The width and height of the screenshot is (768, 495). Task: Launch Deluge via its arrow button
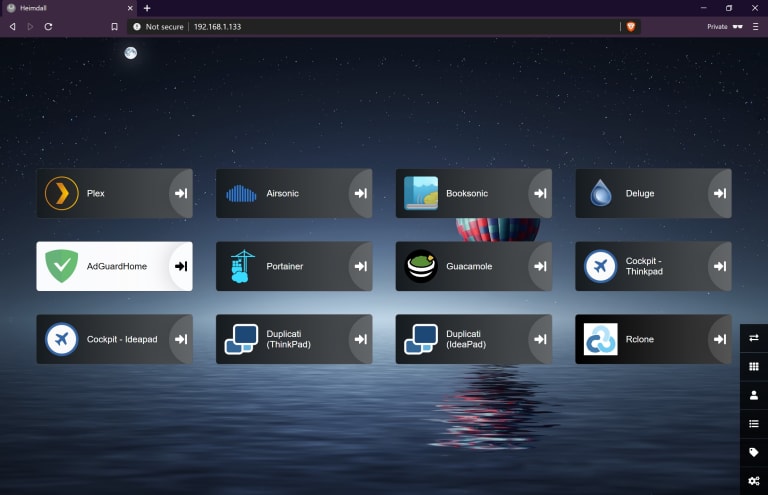click(720, 193)
